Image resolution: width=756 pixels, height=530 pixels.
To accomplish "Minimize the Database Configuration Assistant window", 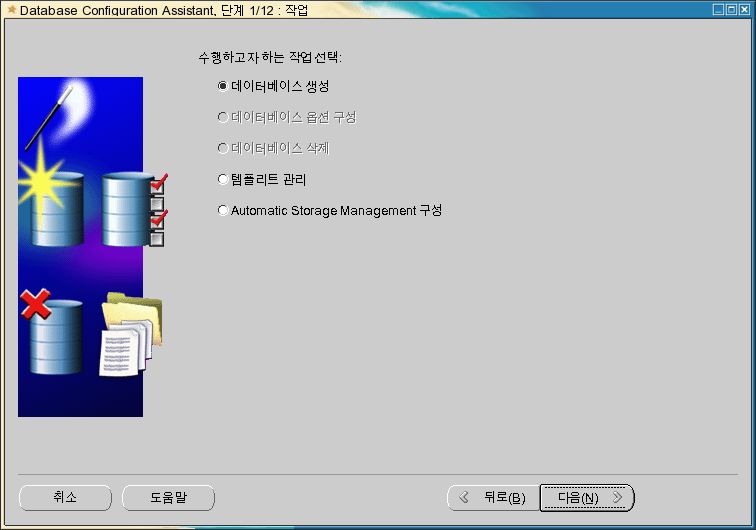I will tap(718, 9).
